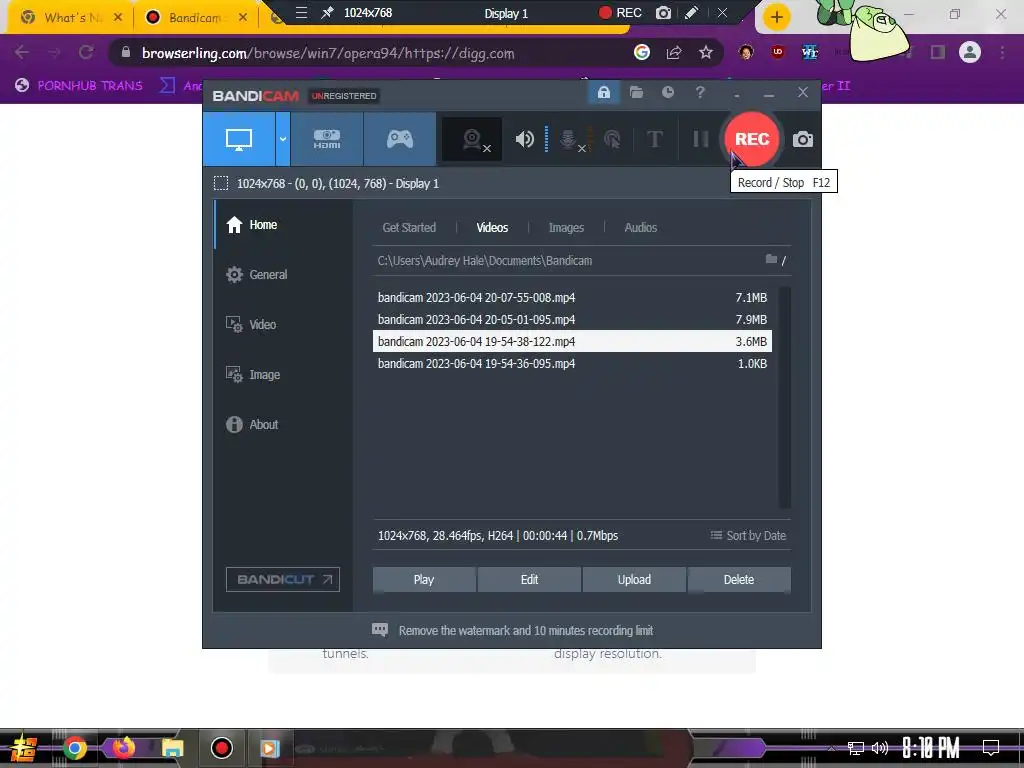Switch to the Bandicam Chrome tab
This screenshot has height=768, width=1024.
point(195,18)
